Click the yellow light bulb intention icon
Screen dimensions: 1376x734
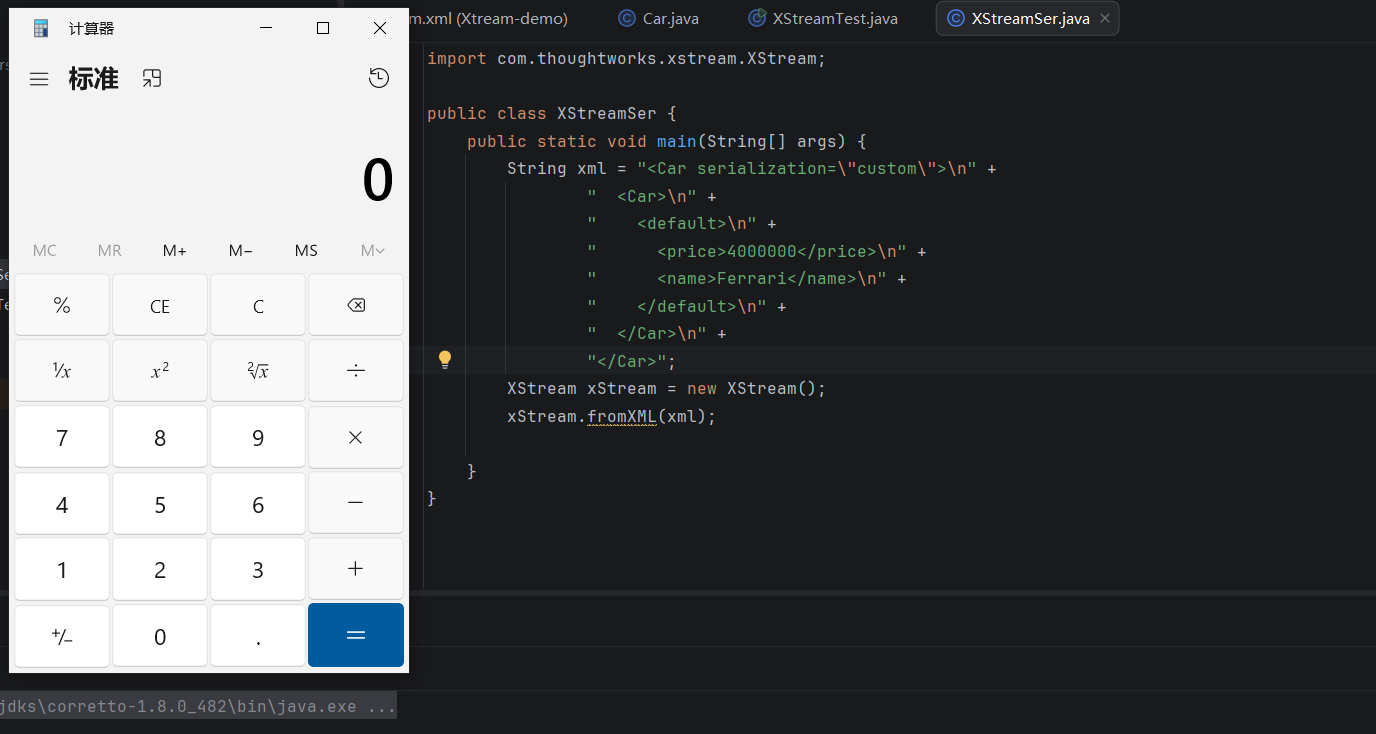tap(446, 360)
